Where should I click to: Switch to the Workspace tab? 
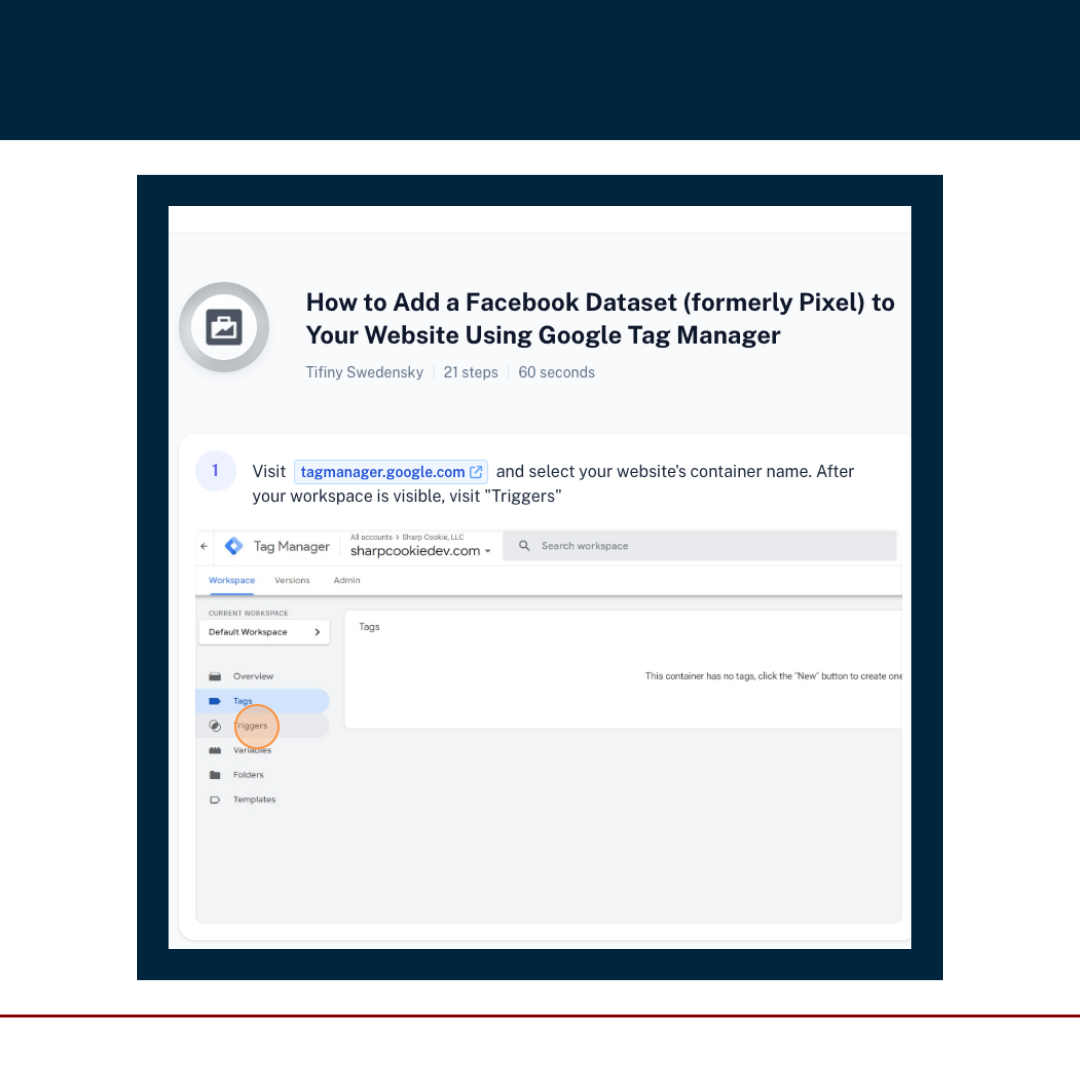click(231, 581)
